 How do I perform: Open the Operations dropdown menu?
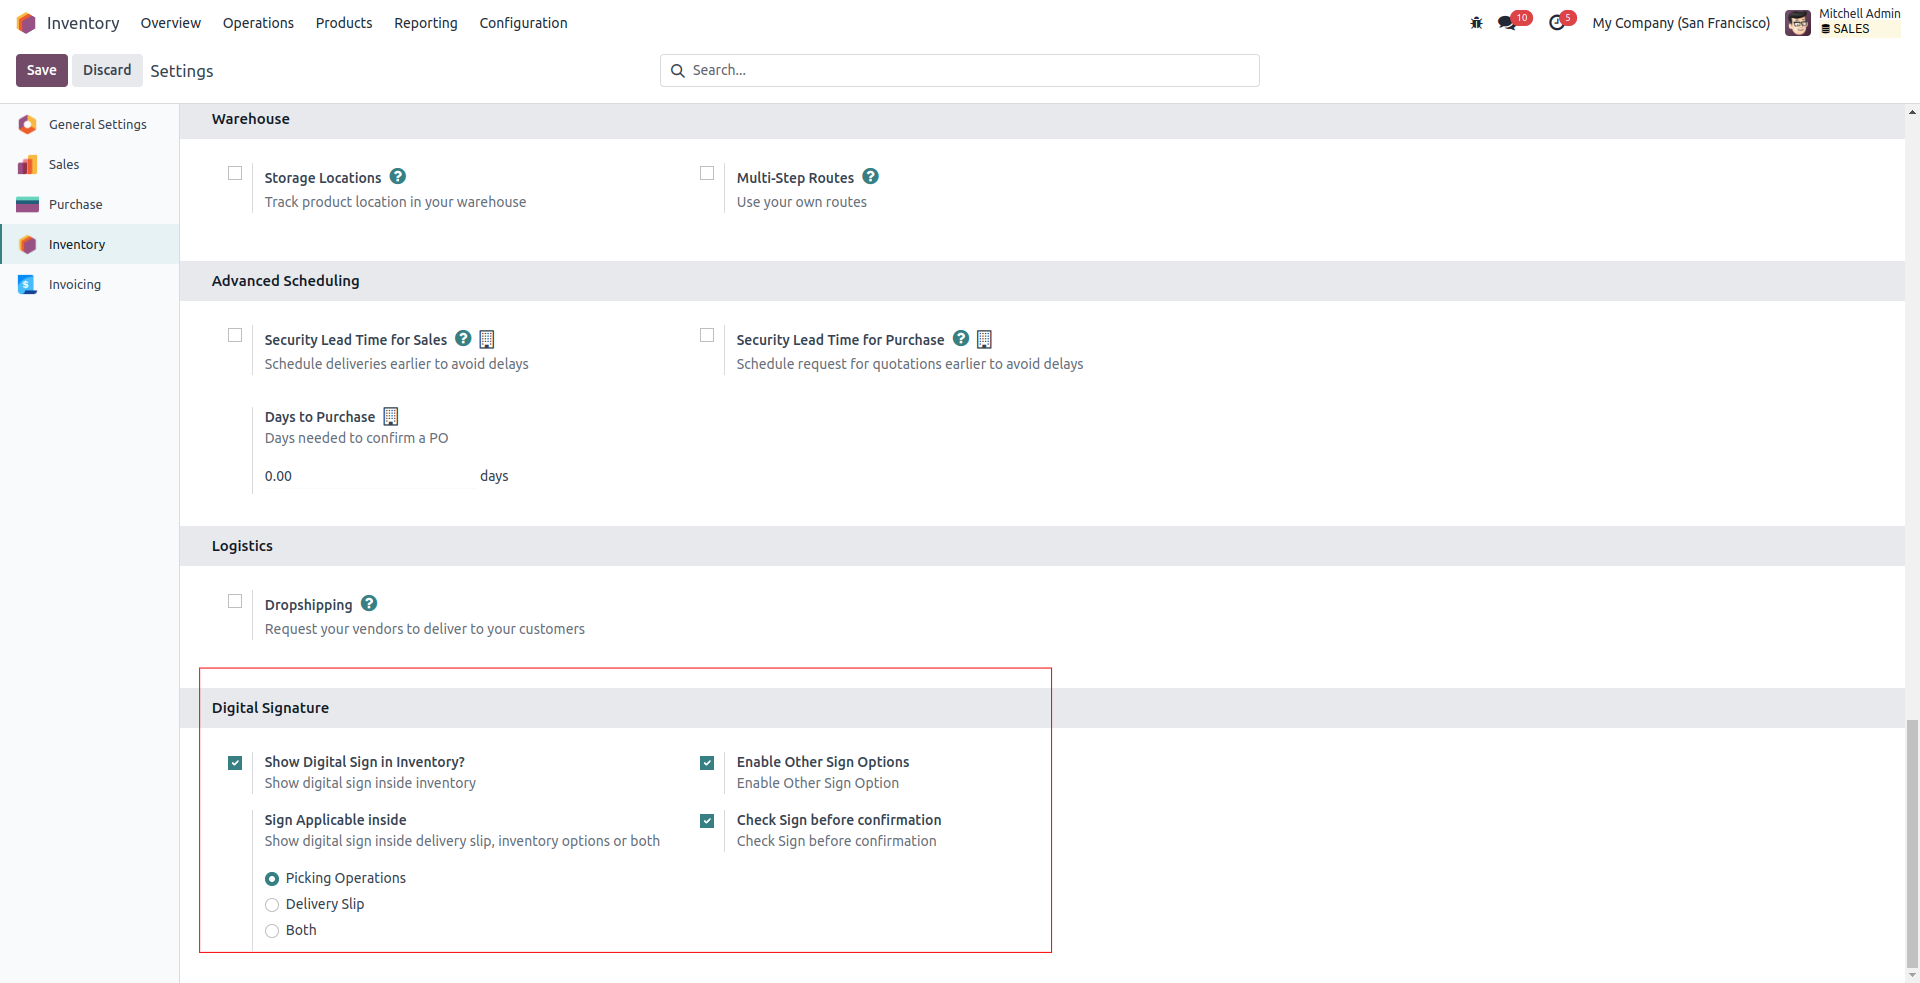coord(258,23)
